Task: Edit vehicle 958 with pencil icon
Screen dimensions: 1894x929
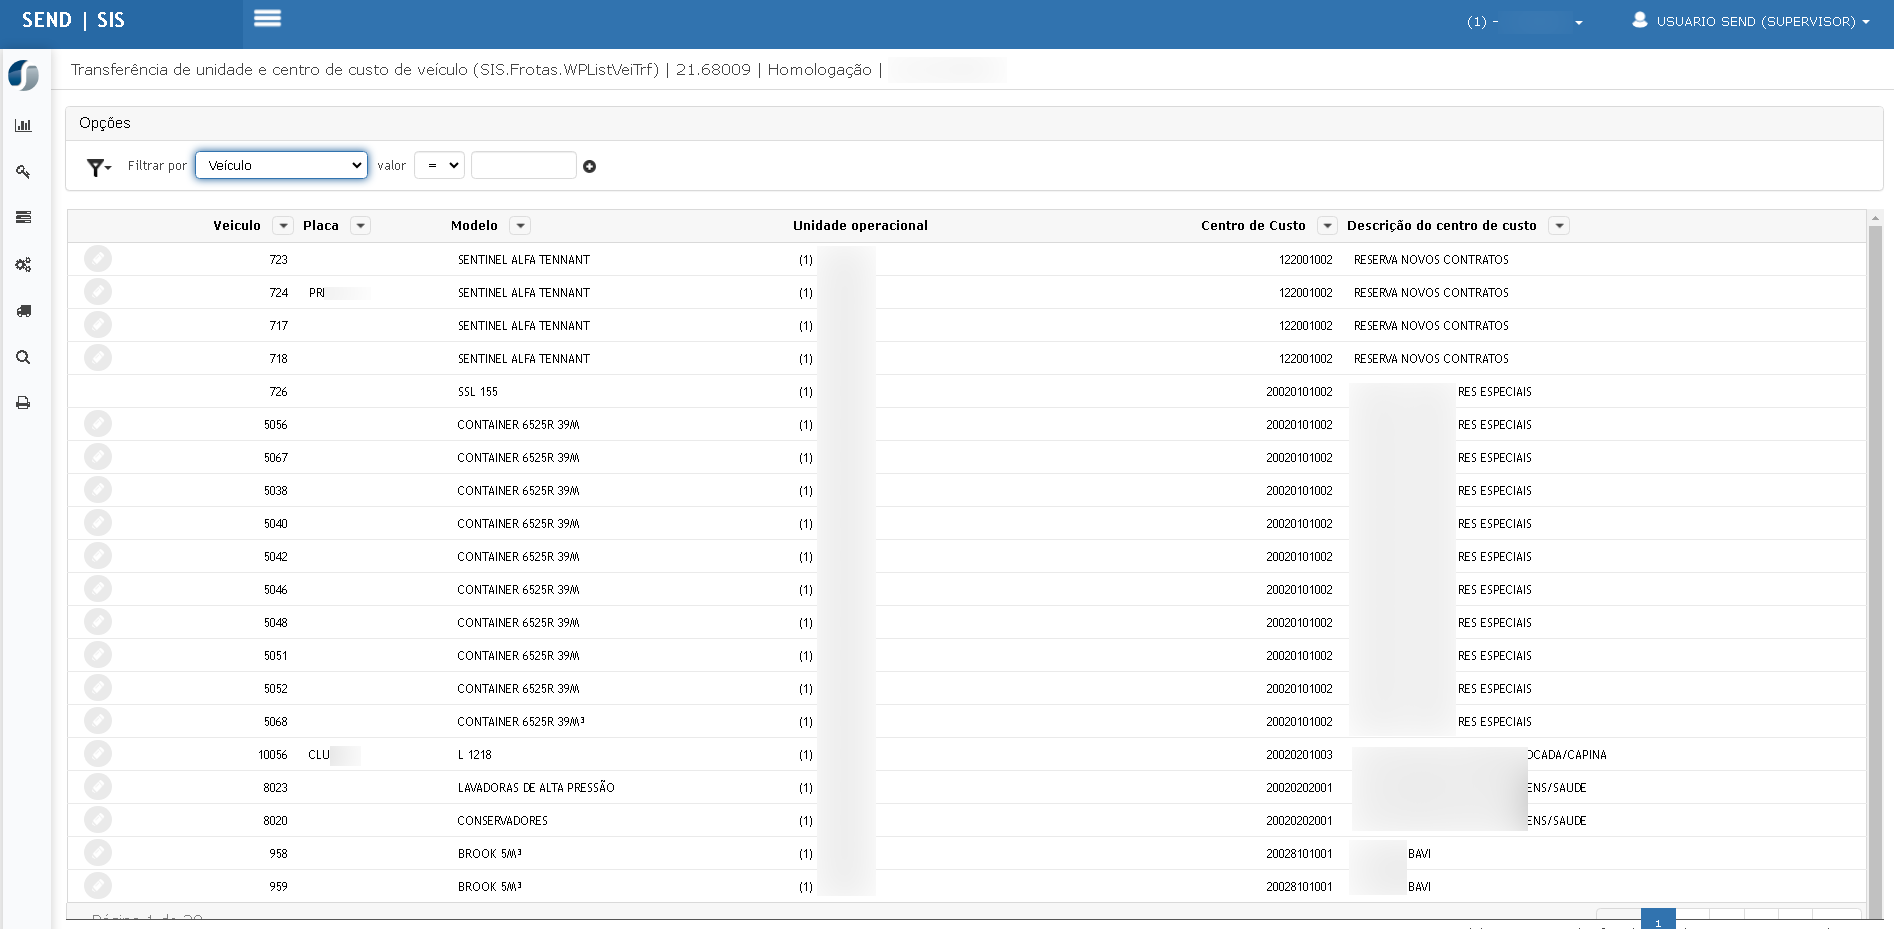Action: [98, 853]
